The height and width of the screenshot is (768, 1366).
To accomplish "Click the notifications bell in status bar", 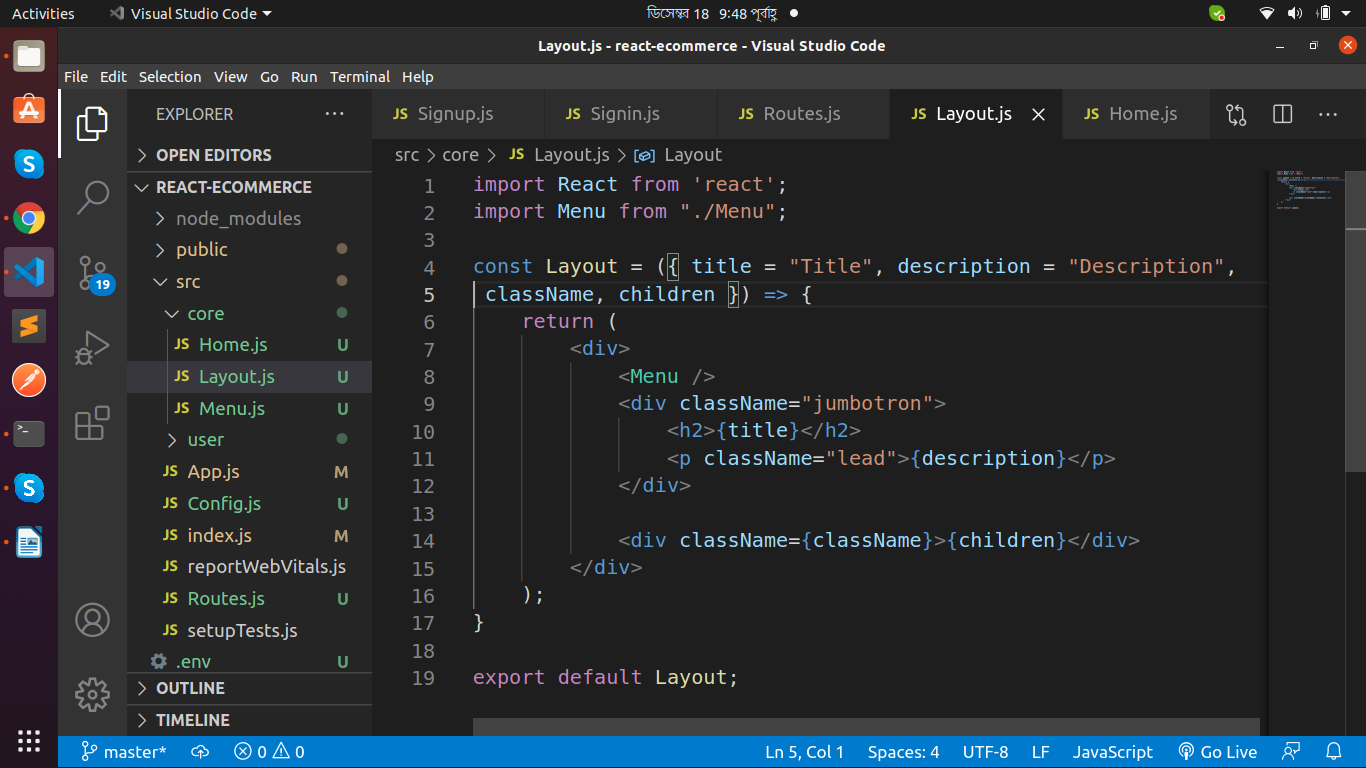I will pos(1333,752).
